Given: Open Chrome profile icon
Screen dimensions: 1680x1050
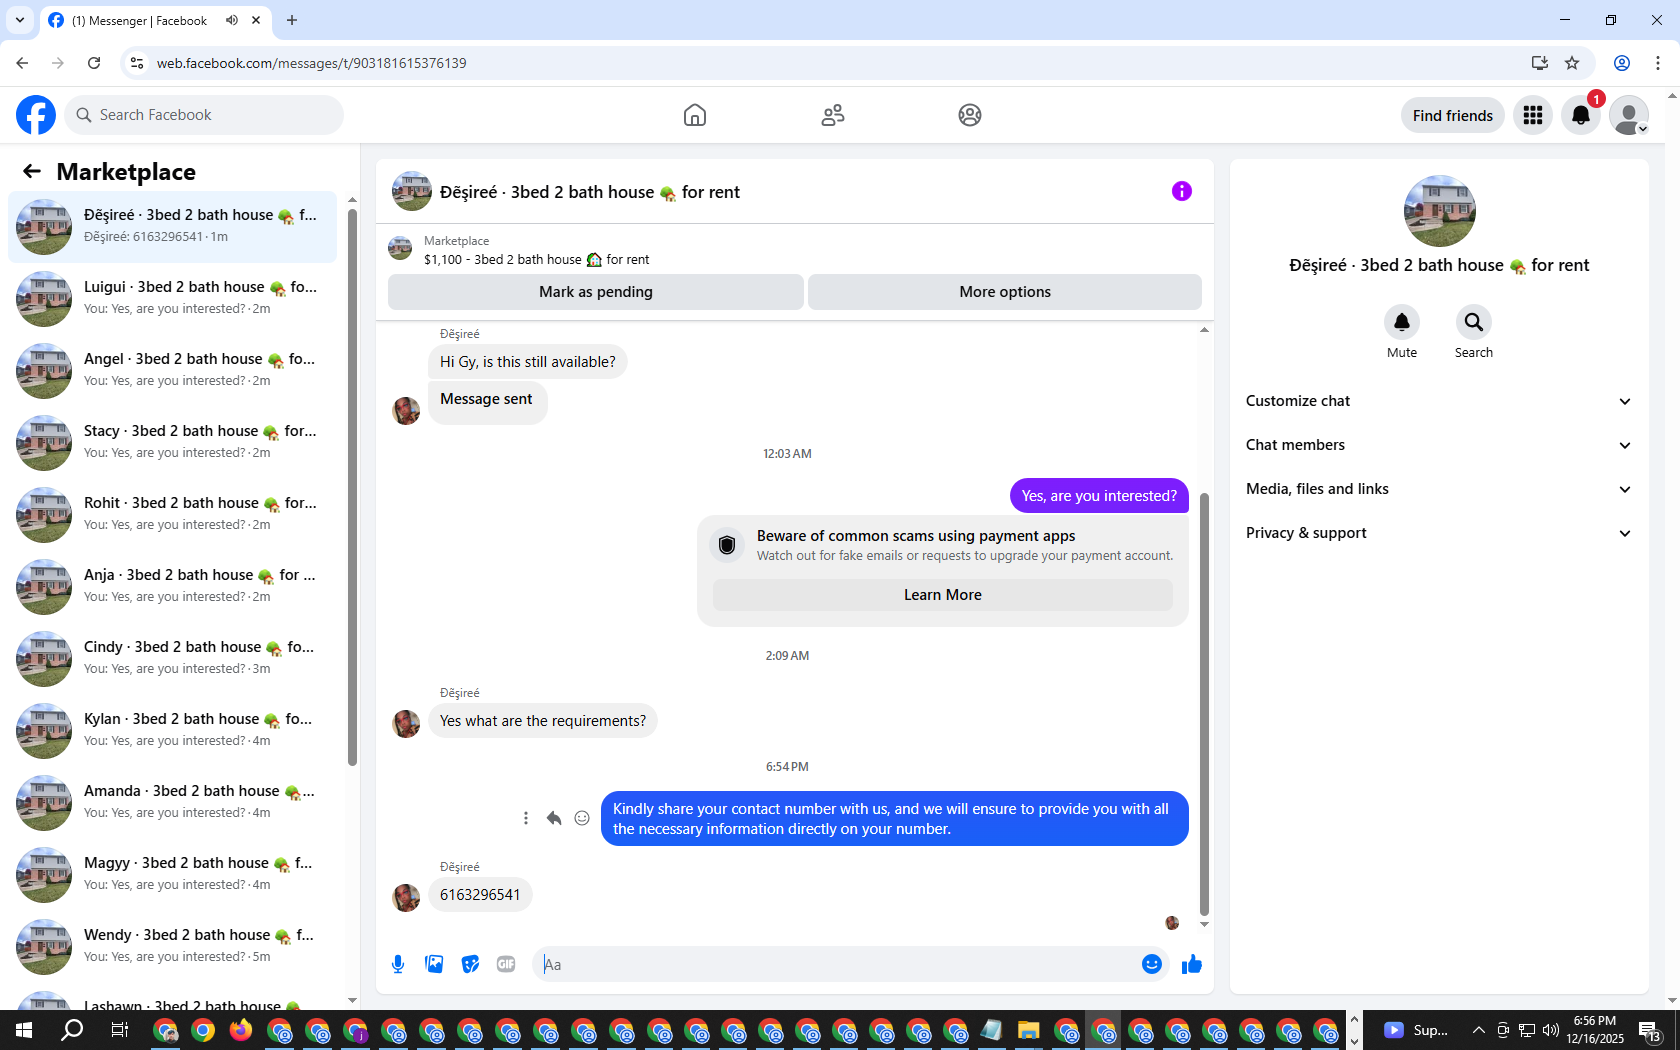Looking at the screenshot, I should pyautogui.click(x=1622, y=63).
